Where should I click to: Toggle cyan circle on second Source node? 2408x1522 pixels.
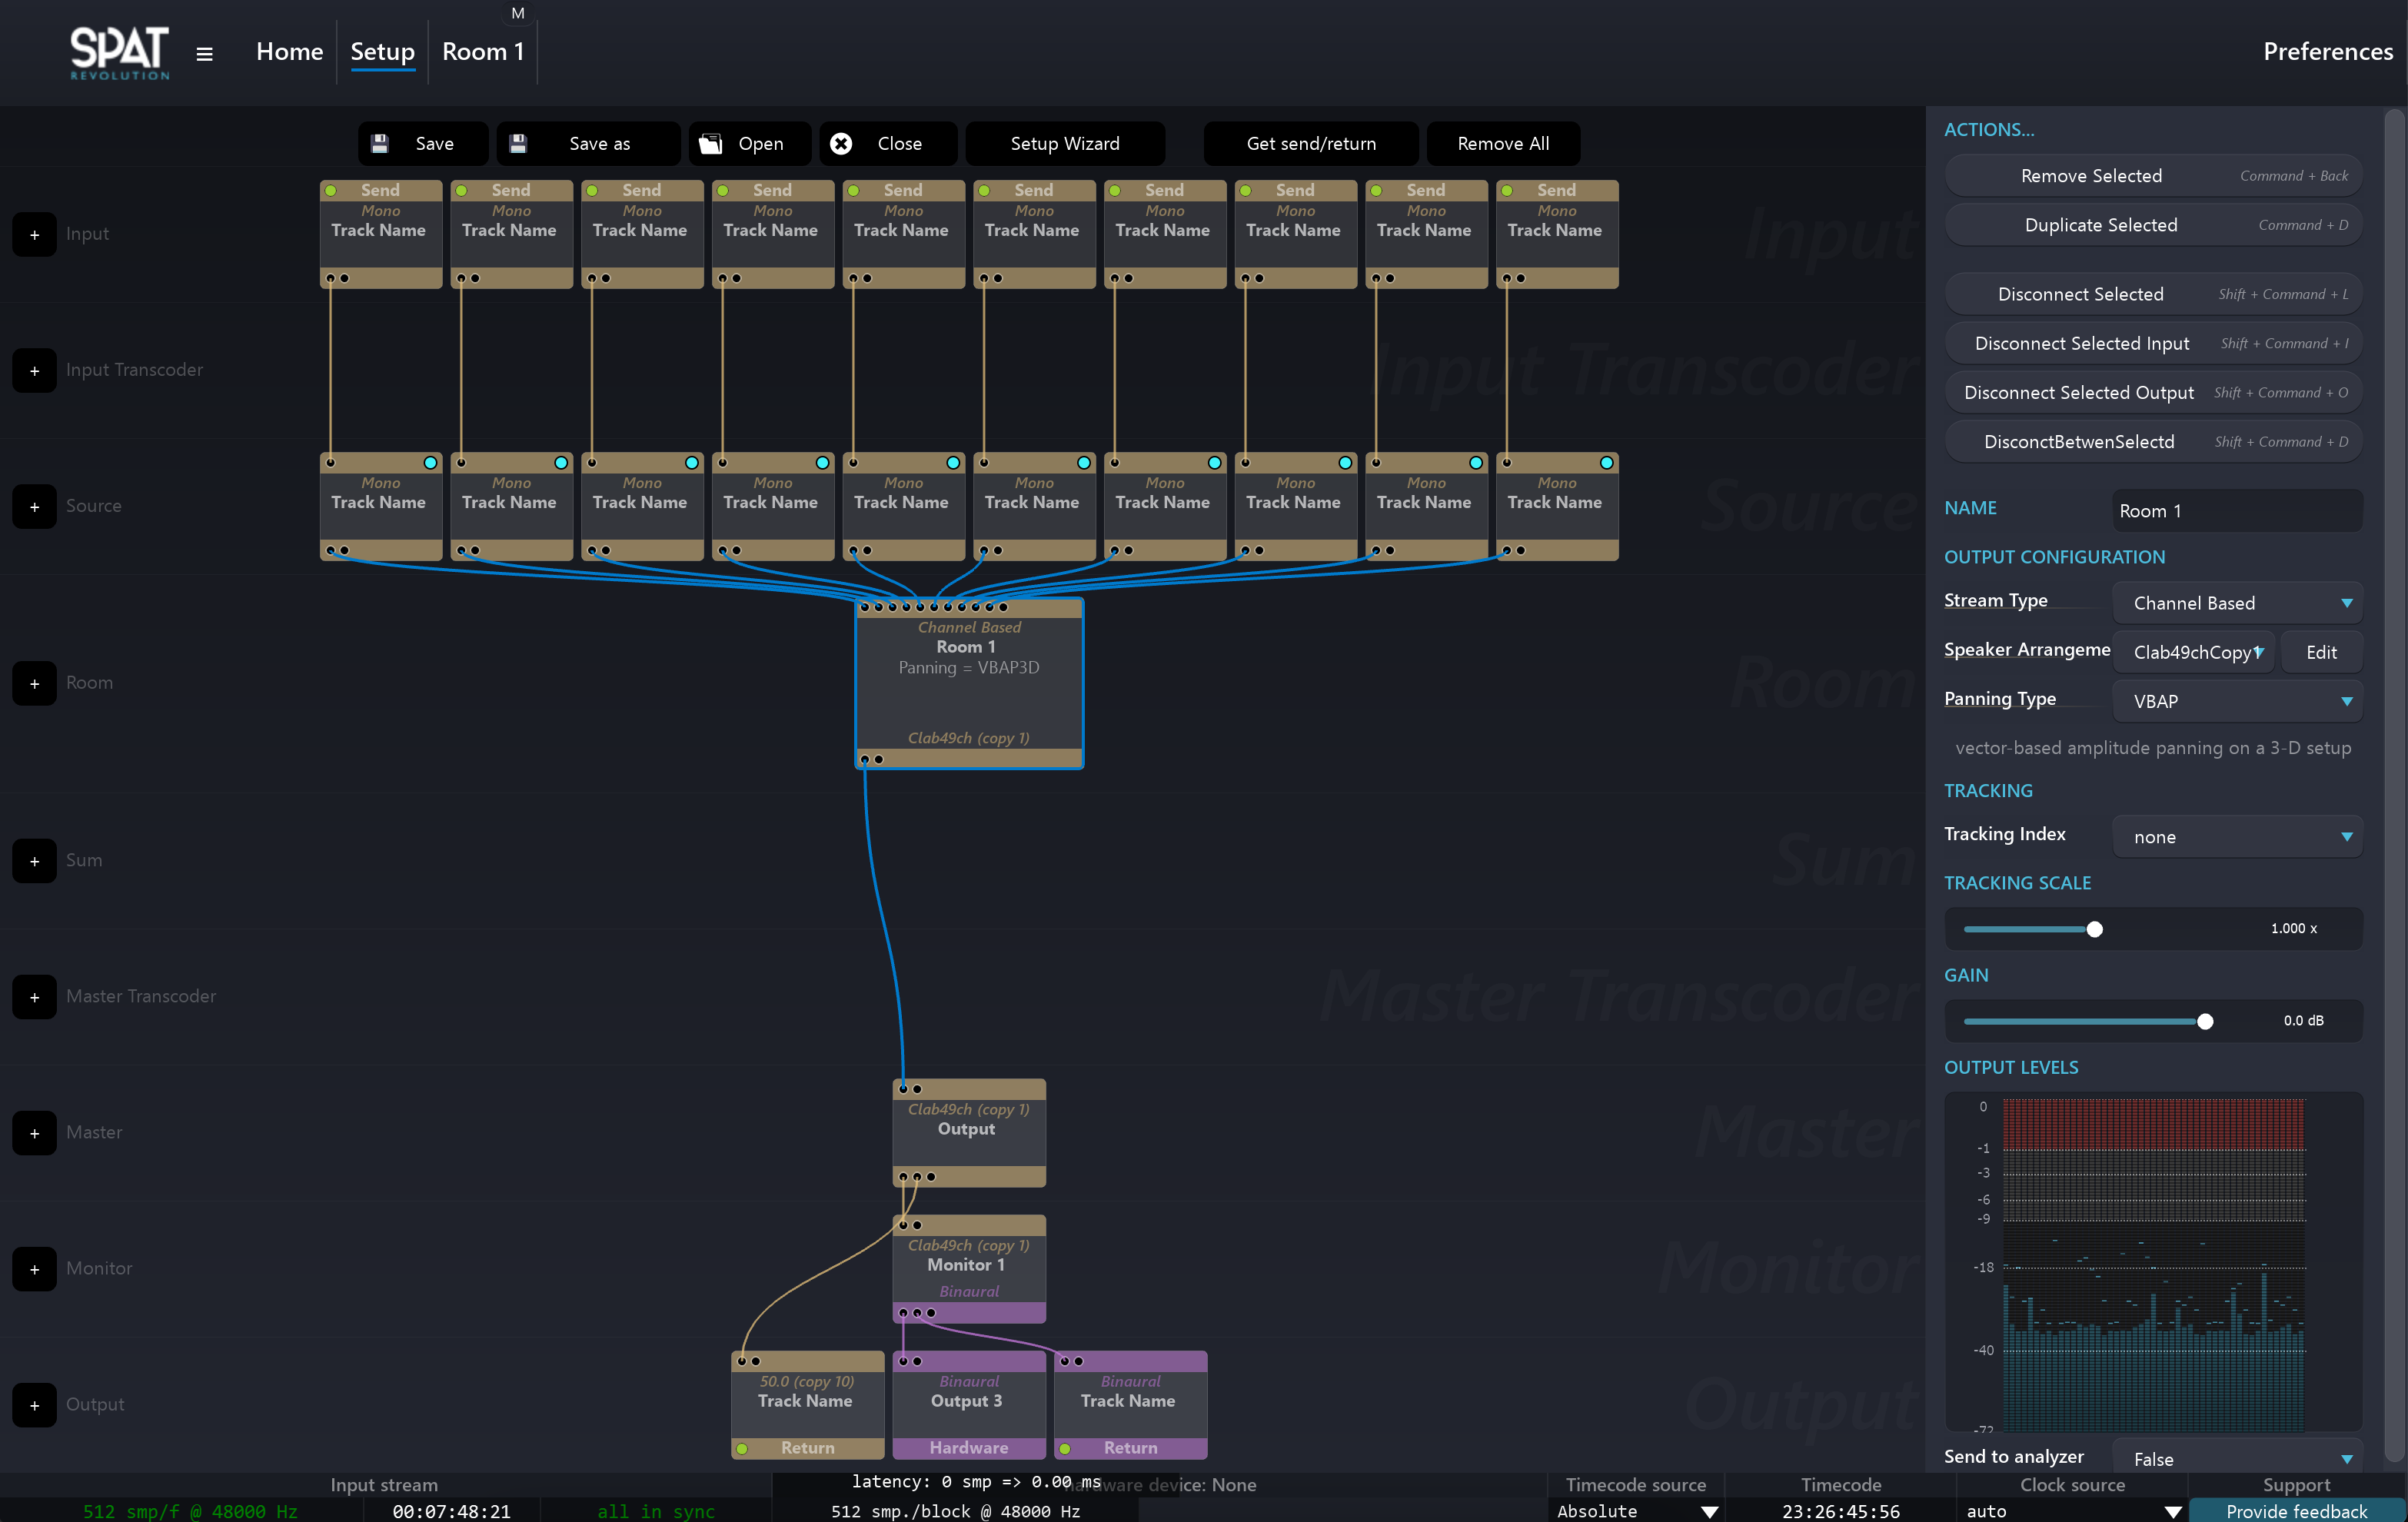(x=561, y=462)
